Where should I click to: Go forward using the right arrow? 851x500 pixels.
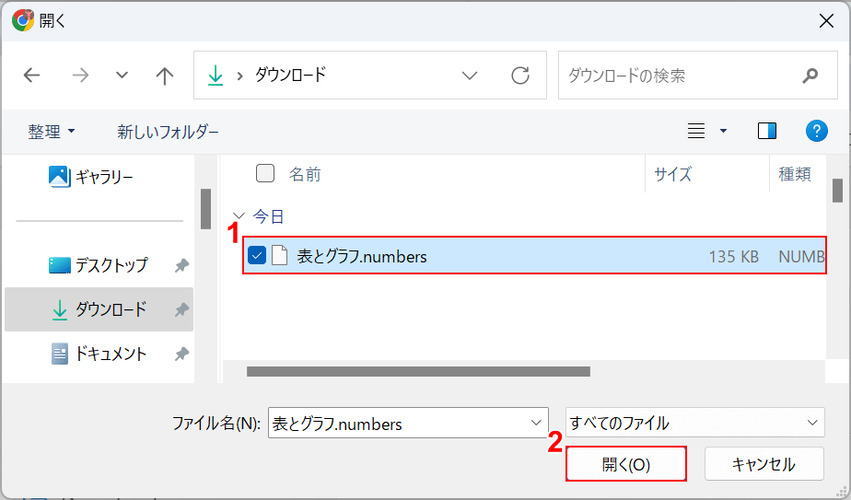(x=80, y=75)
